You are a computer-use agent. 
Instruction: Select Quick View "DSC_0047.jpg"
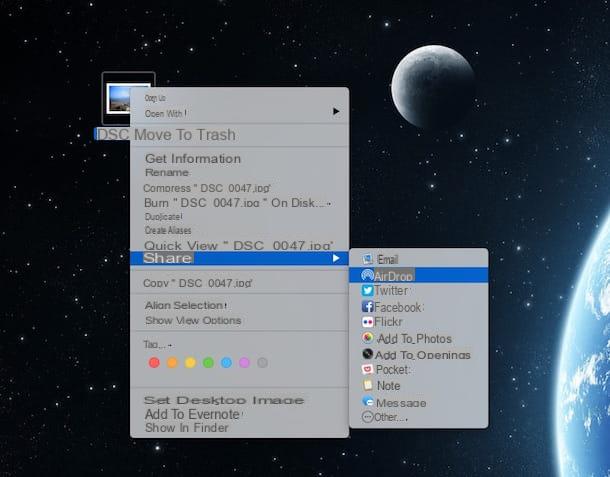tap(238, 245)
